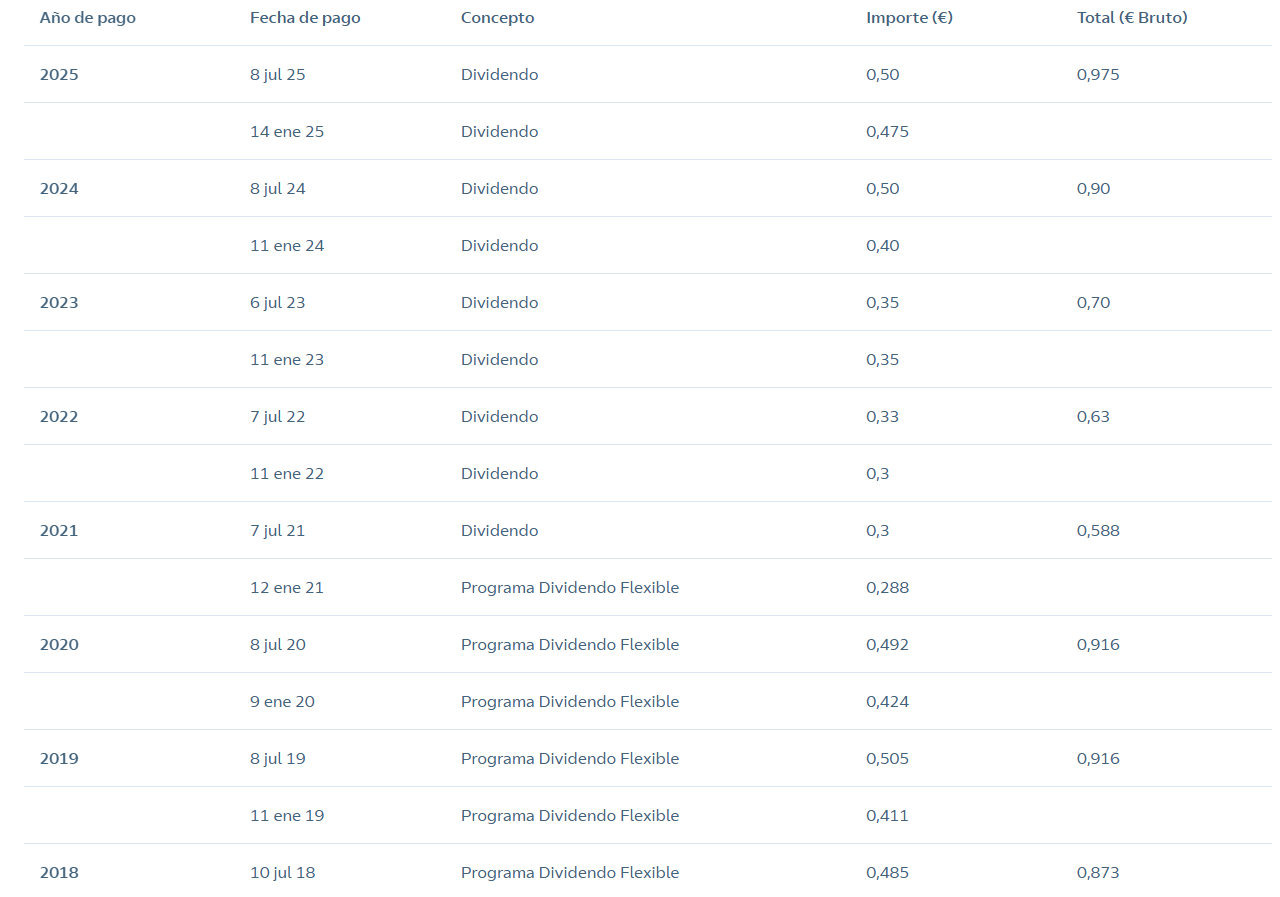1280x897 pixels.
Task: Click the 0,33 amount value
Action: [882, 417]
